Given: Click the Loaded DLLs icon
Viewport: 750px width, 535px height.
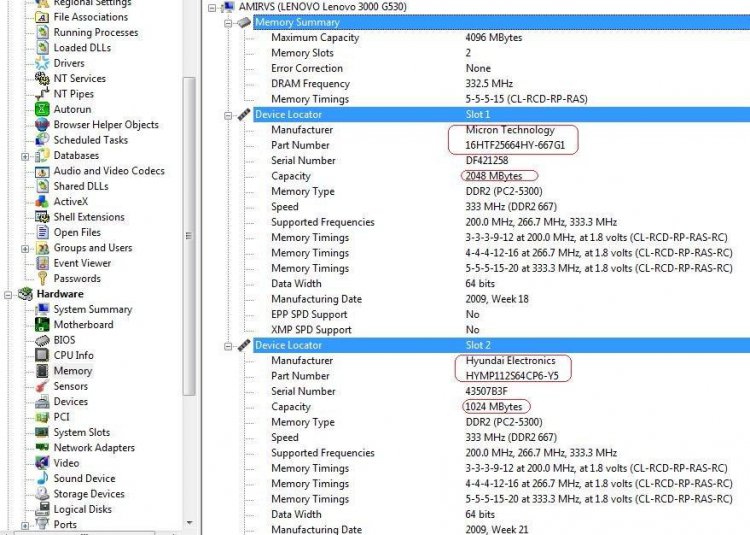Looking at the screenshot, I should pyautogui.click(x=42, y=48).
